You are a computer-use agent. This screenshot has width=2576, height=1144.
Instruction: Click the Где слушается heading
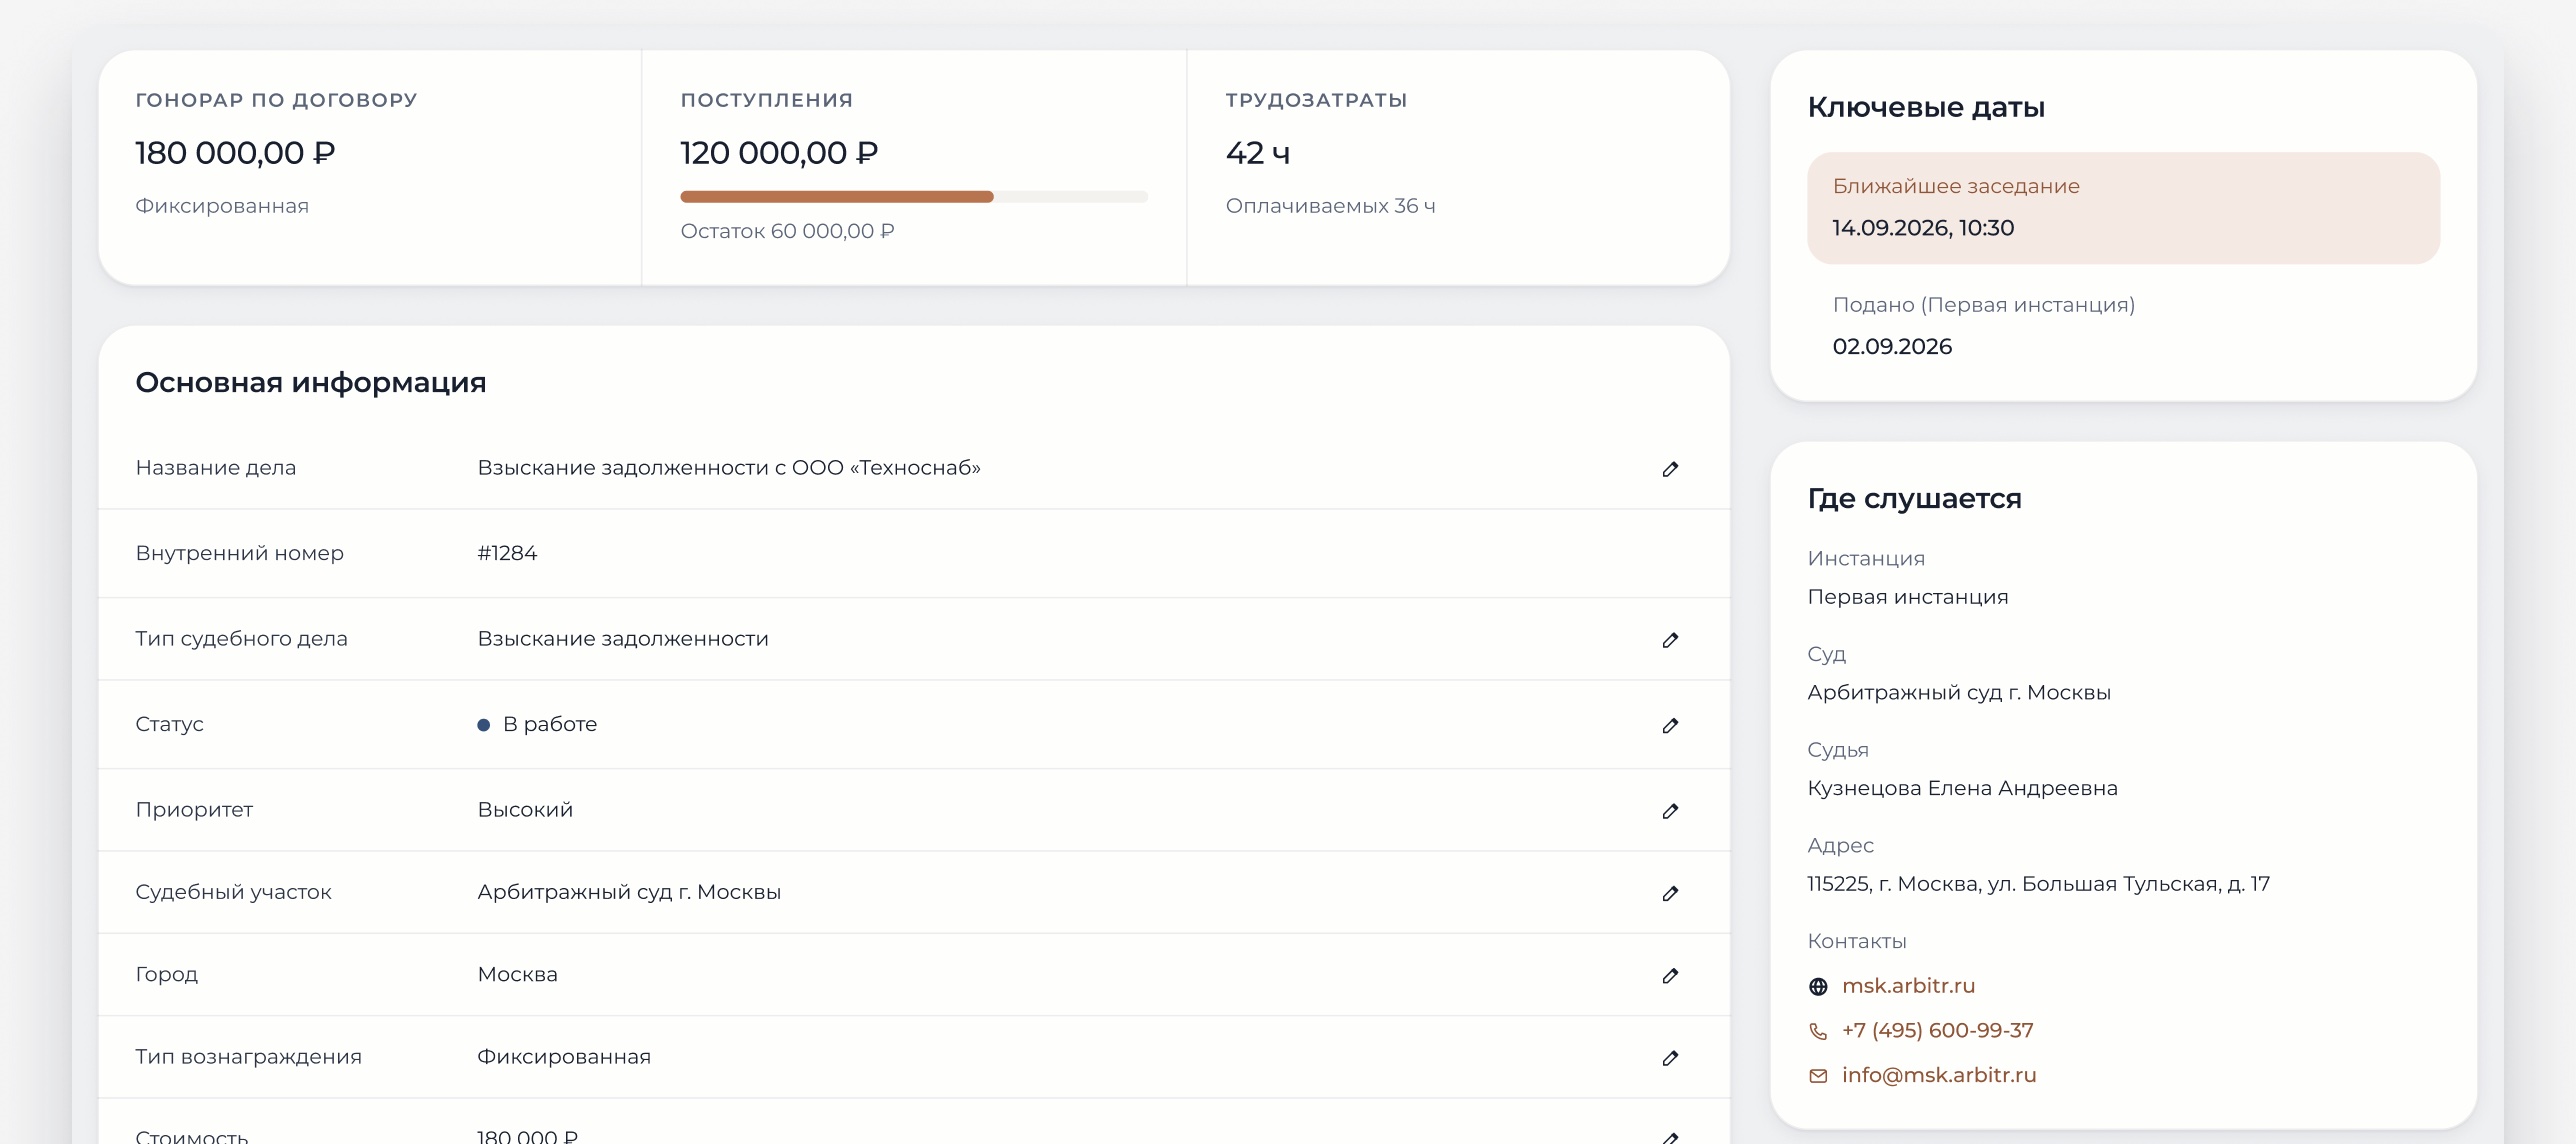pyautogui.click(x=1914, y=499)
